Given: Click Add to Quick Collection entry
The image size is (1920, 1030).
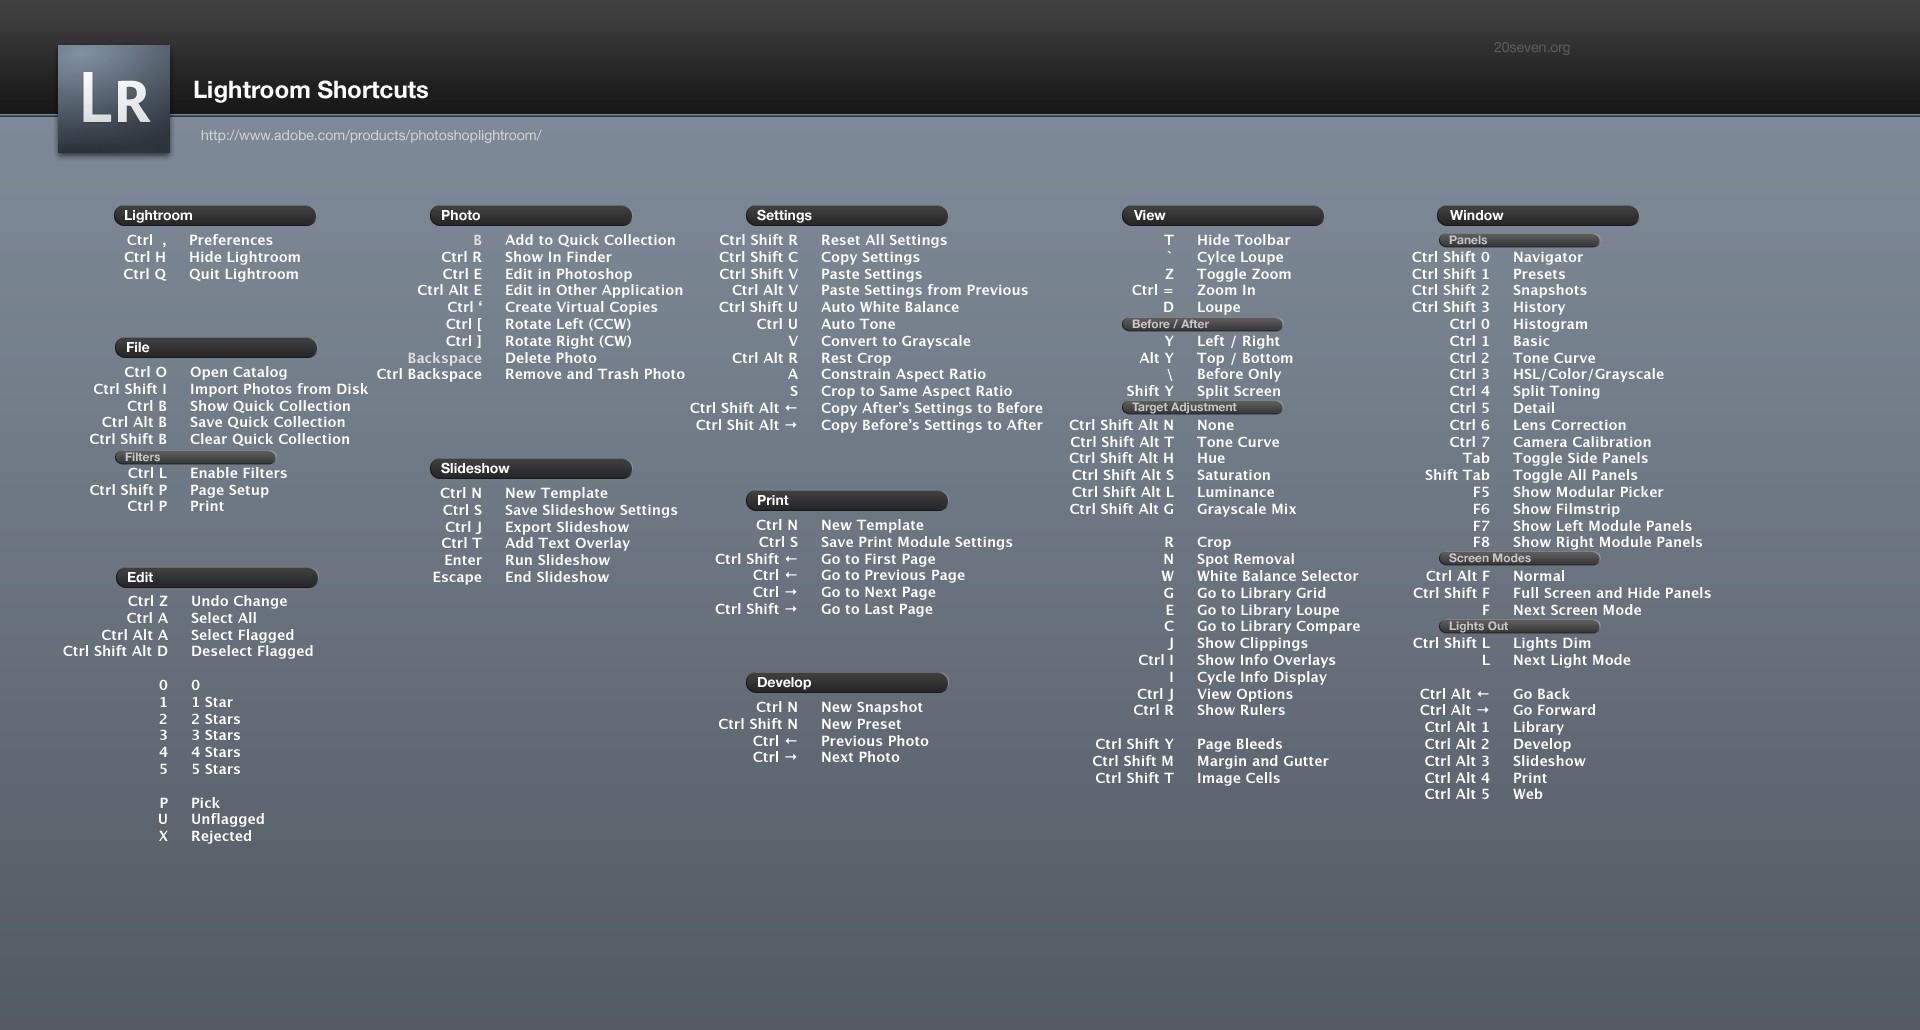Looking at the screenshot, I should coord(590,240).
